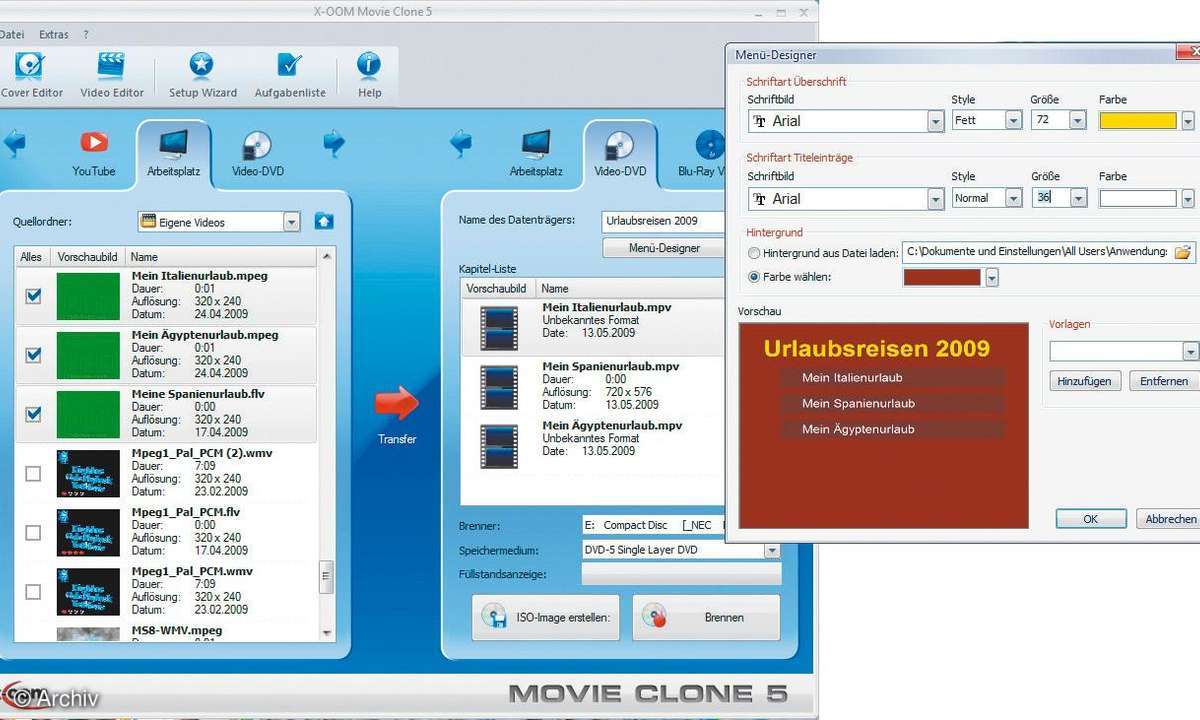Viewport: 1200px width, 720px height.
Task: Check Mpeg1_Pal_PCM.wmv checkbox
Action: tap(33, 591)
